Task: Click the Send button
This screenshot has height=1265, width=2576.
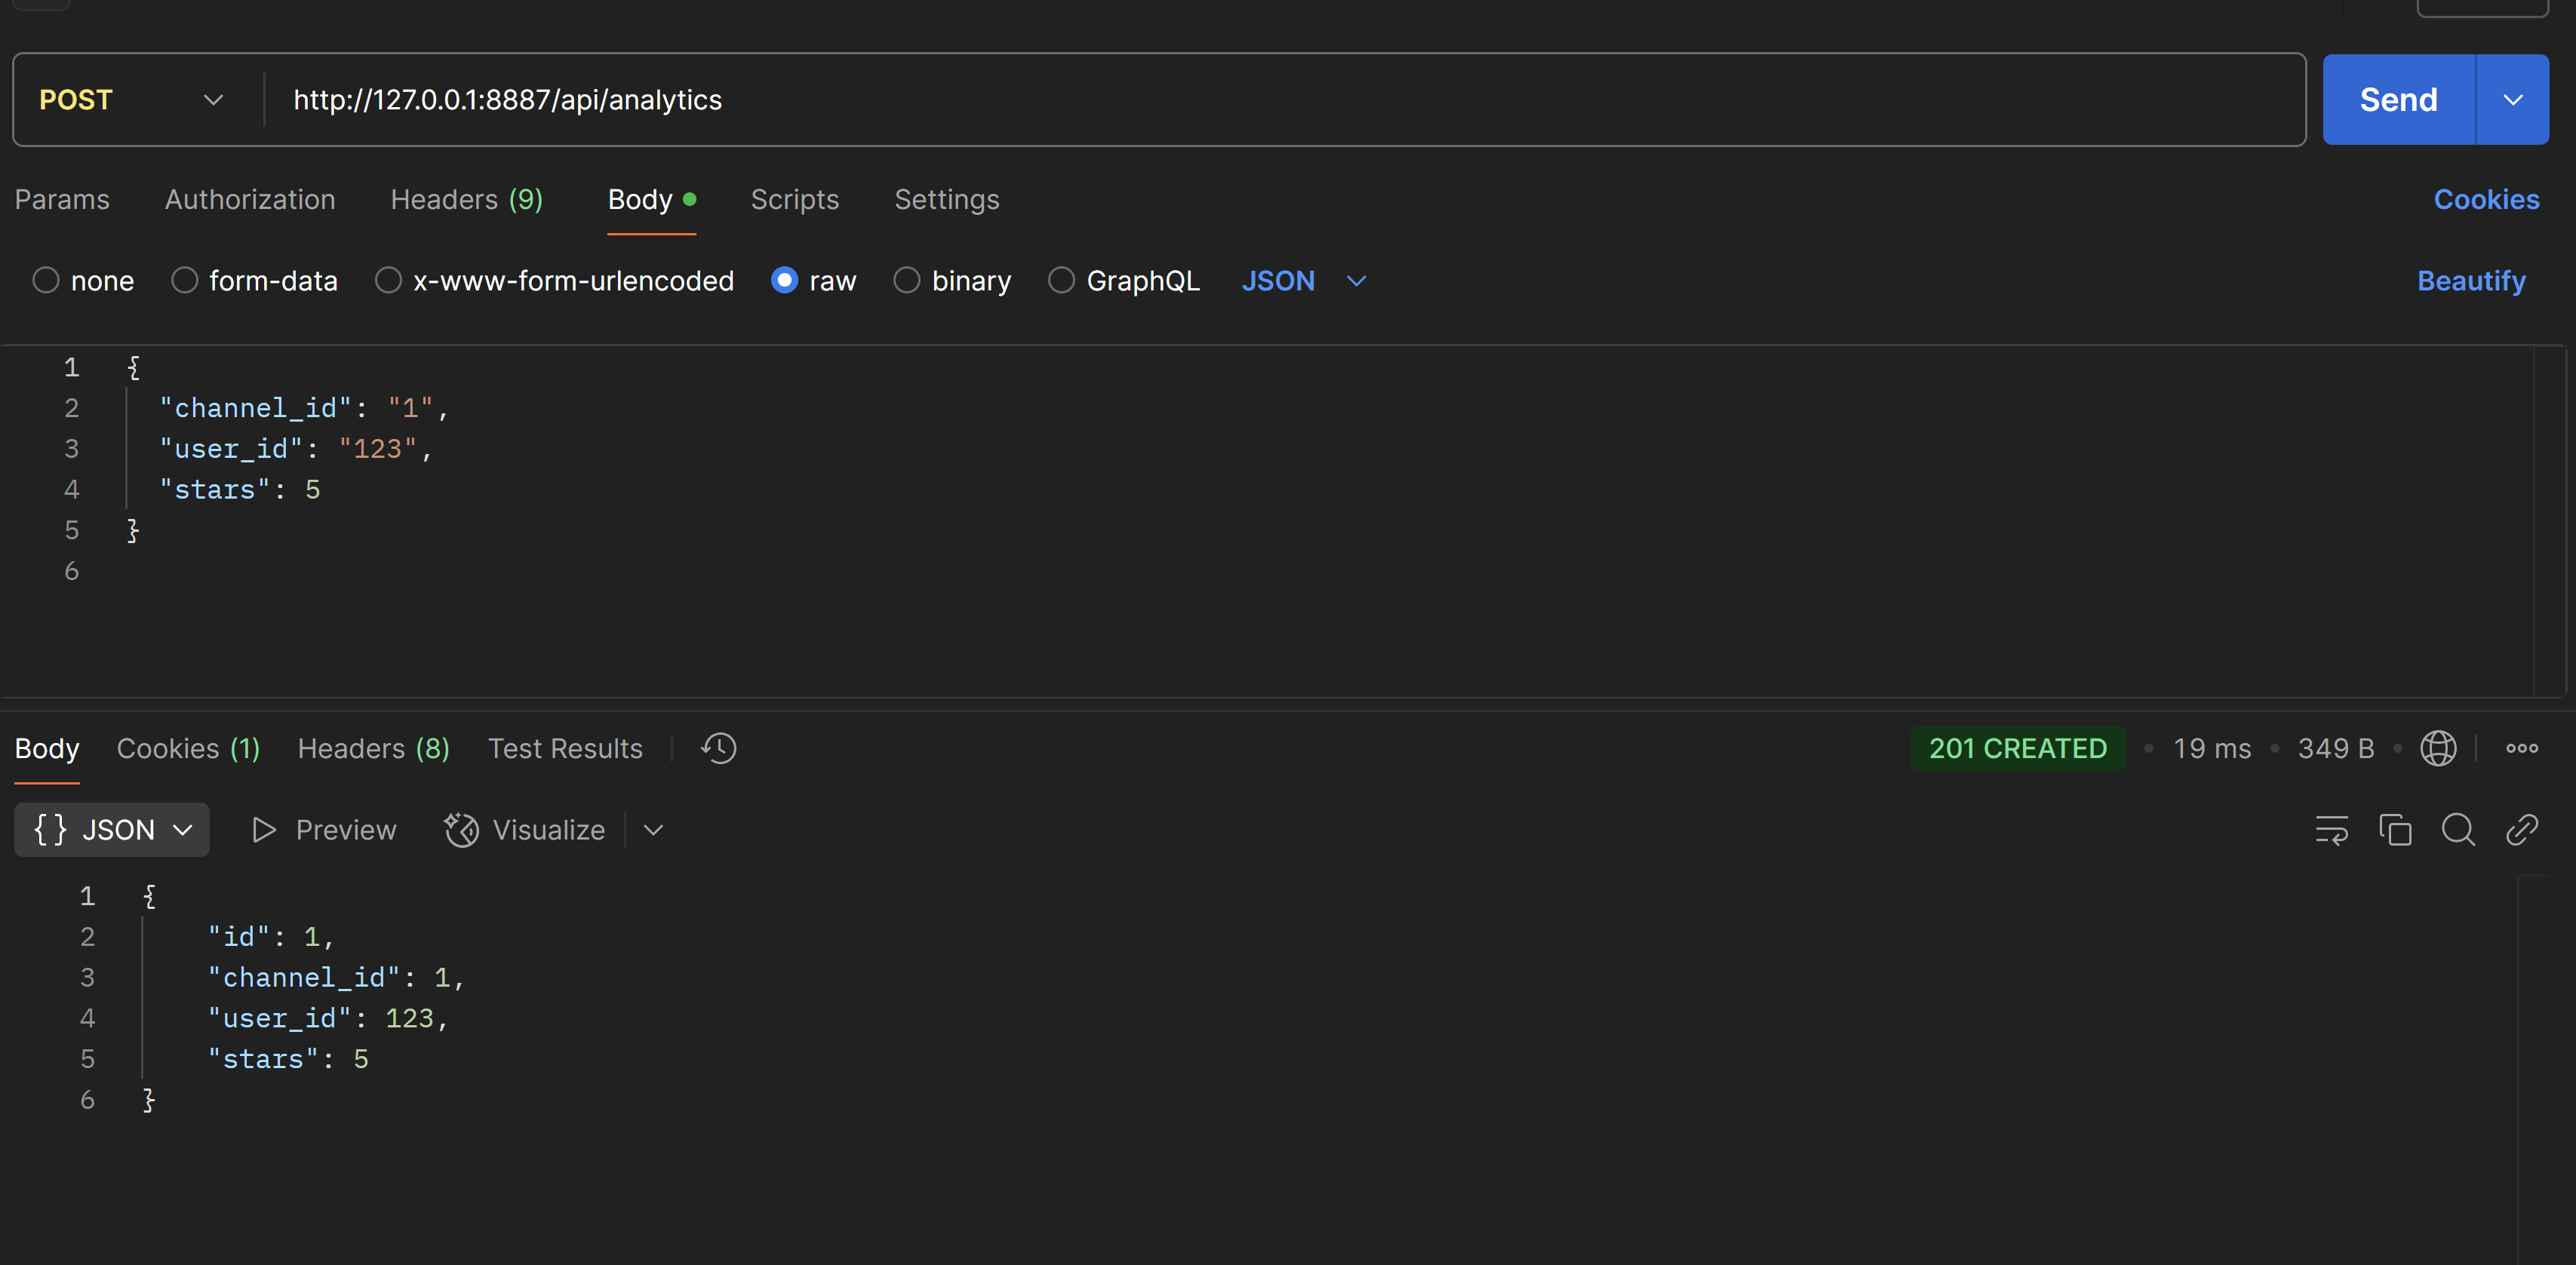Action: [2397, 100]
